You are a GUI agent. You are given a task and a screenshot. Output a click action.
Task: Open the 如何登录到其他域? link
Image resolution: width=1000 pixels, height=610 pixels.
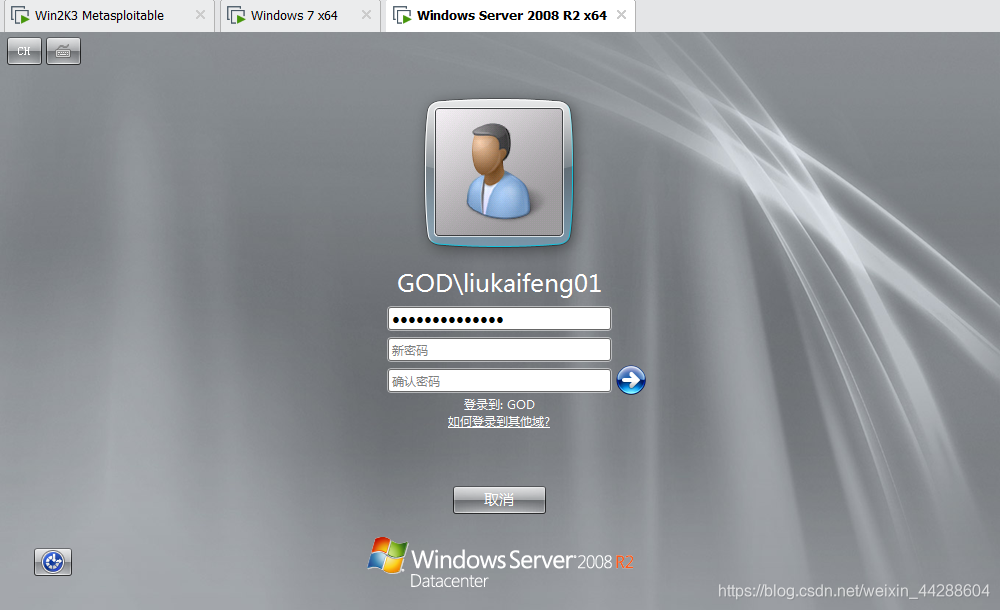499,422
